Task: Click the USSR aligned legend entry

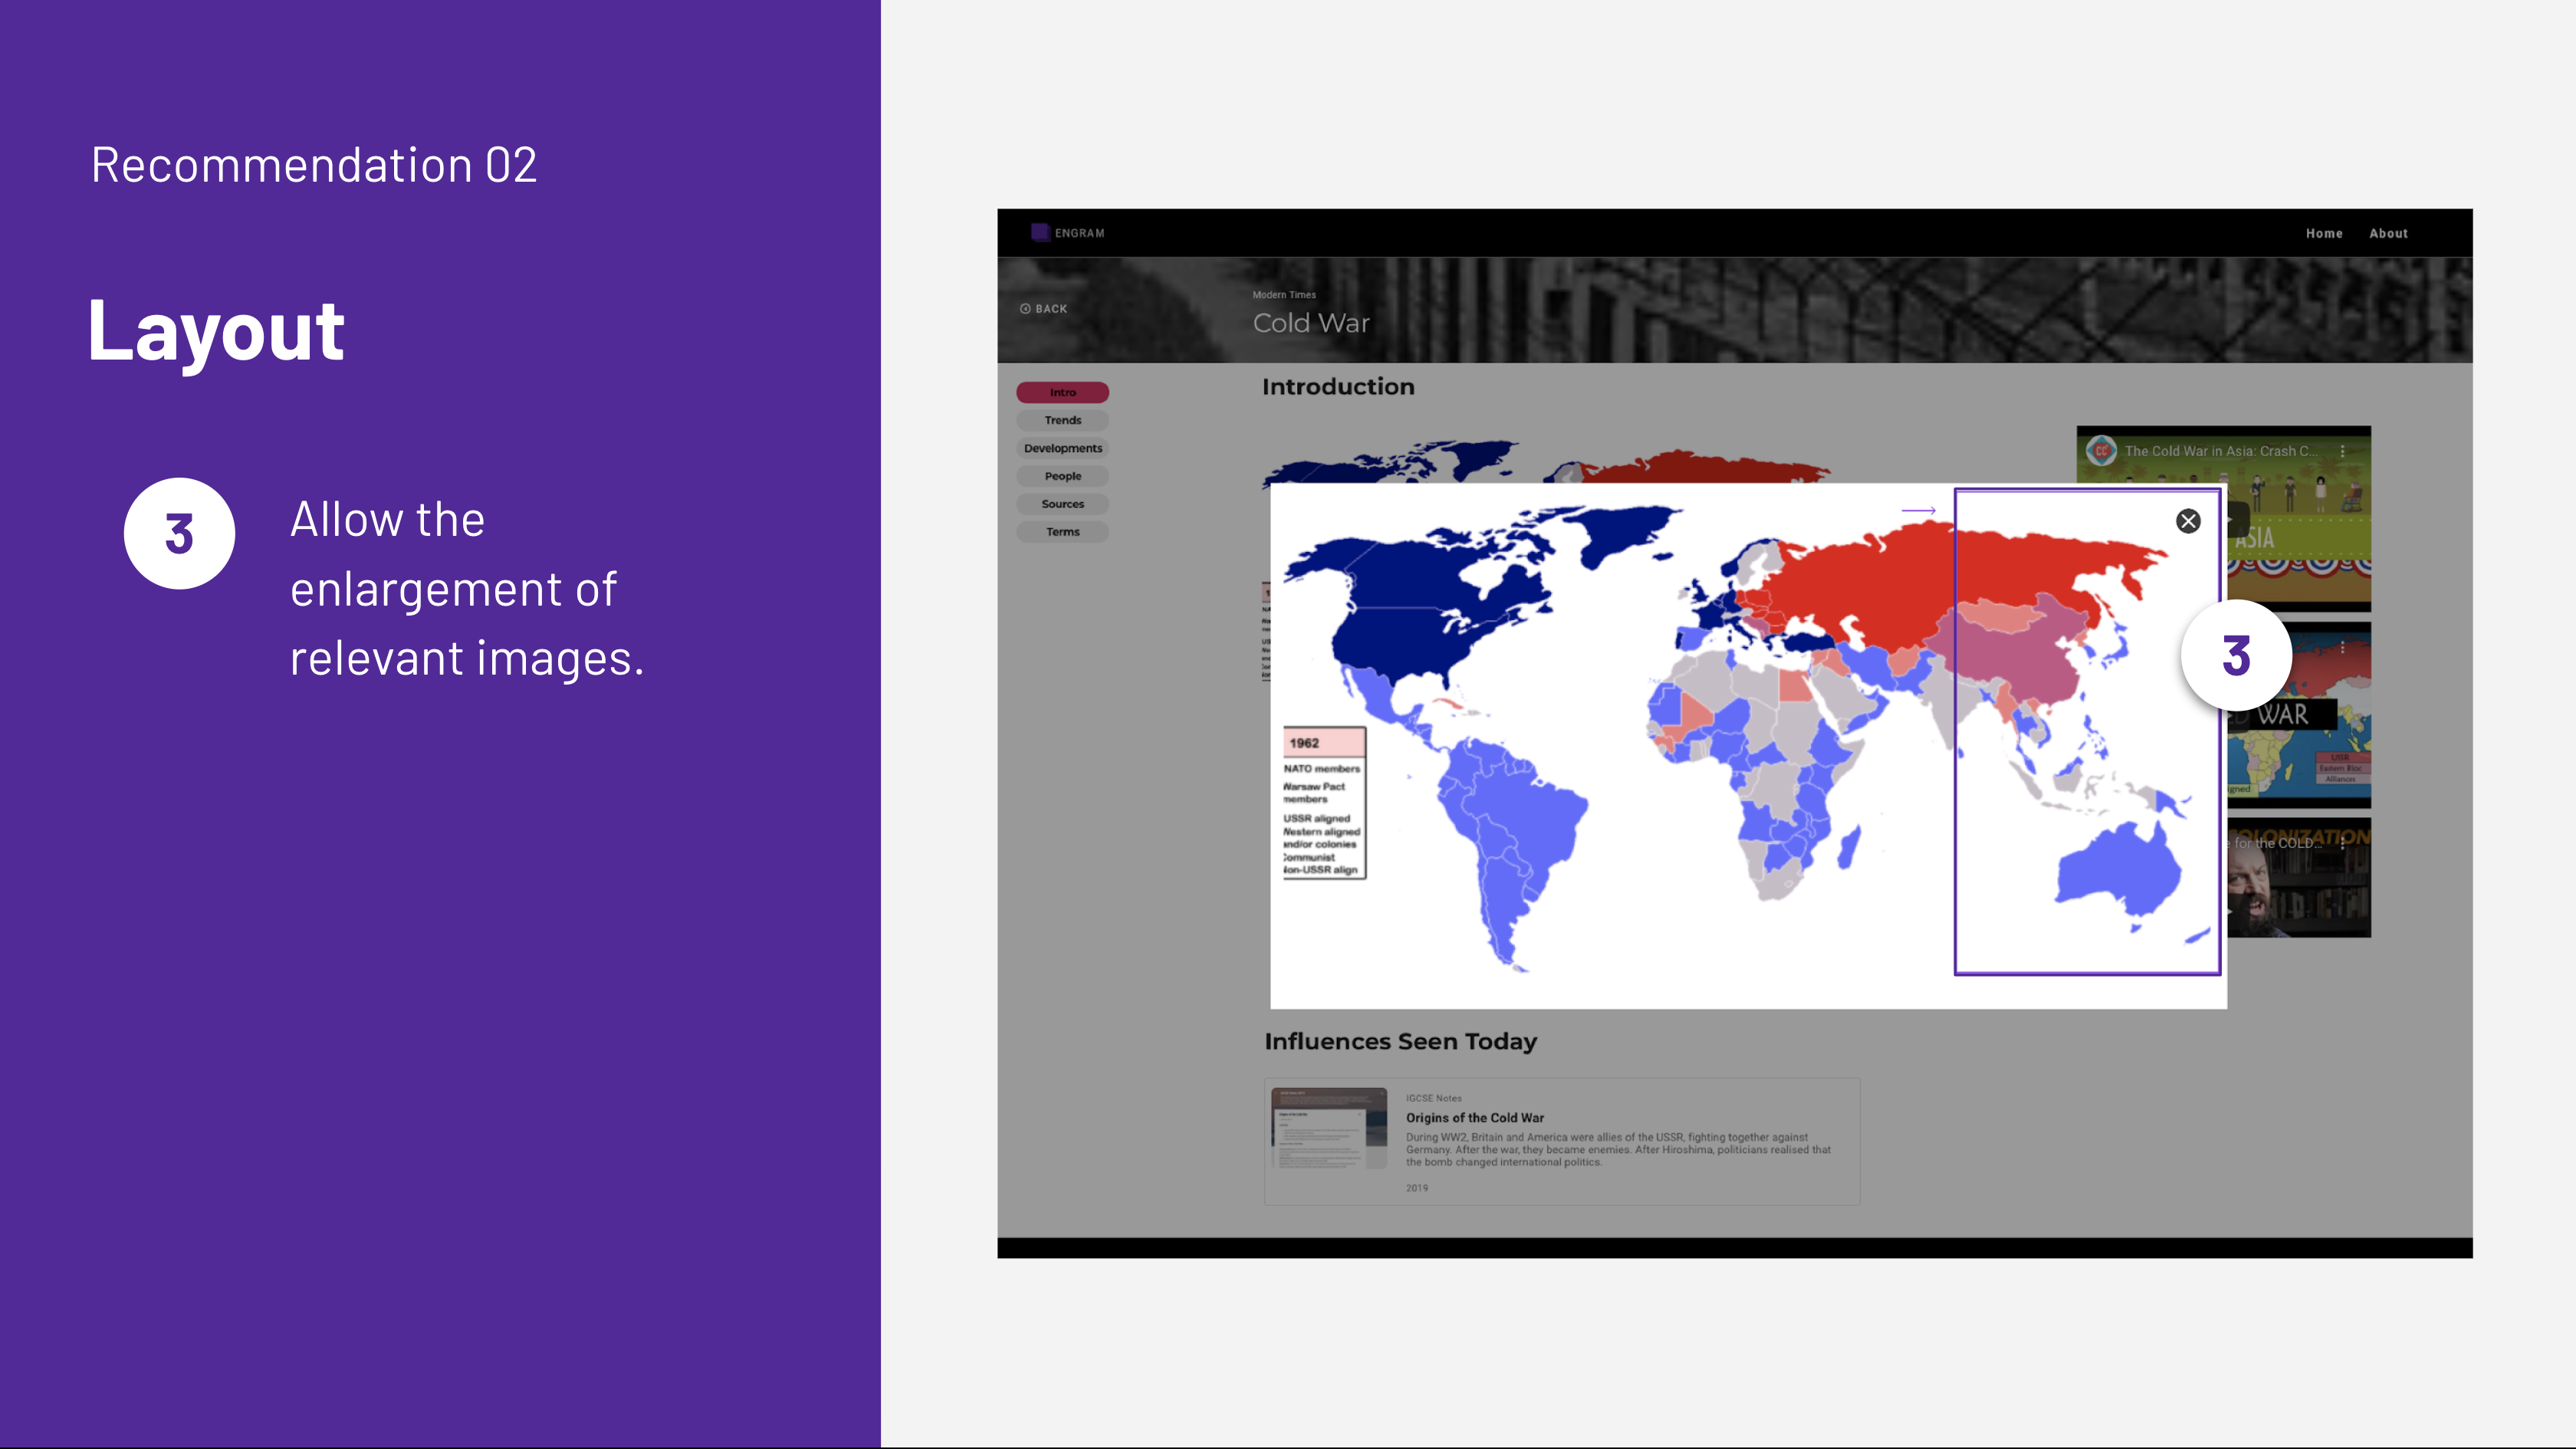Action: click(x=1317, y=818)
